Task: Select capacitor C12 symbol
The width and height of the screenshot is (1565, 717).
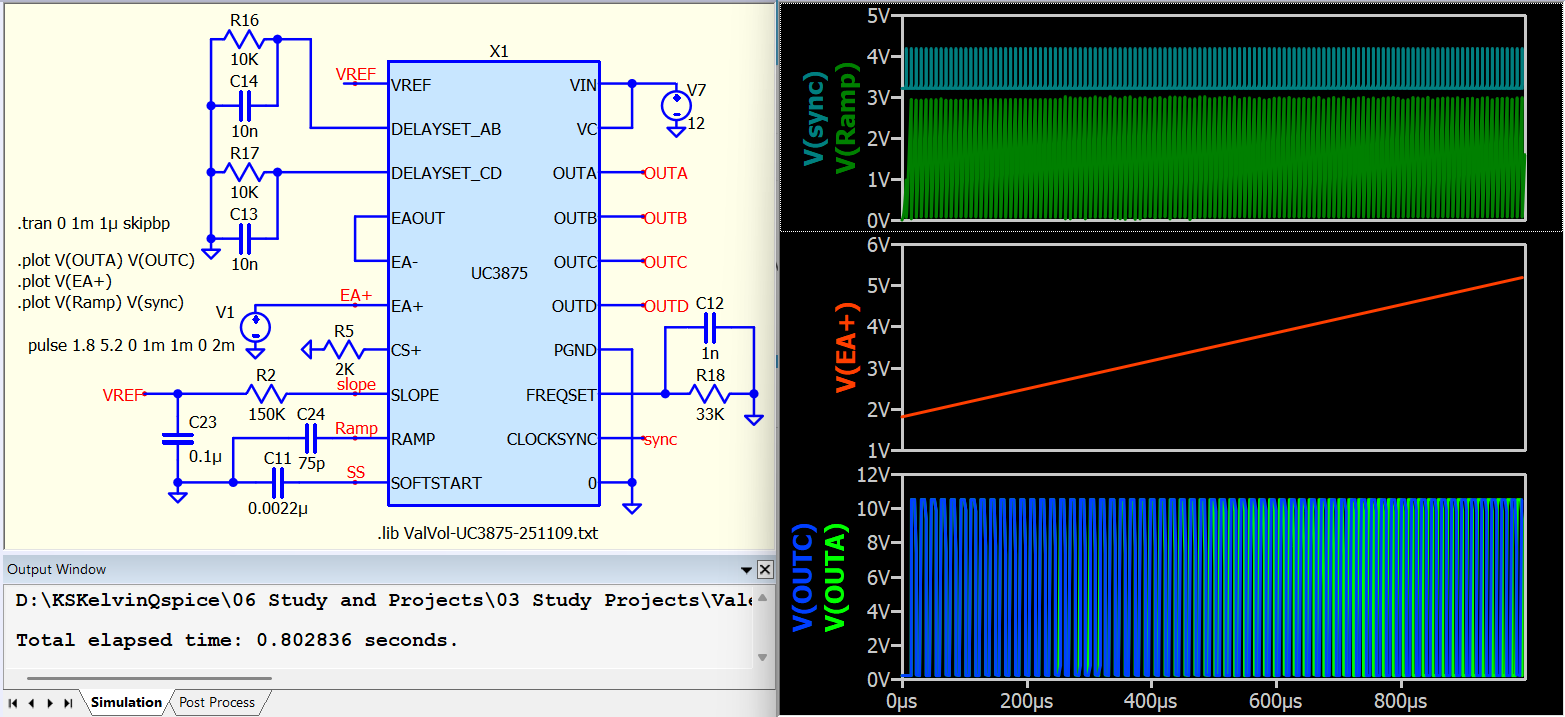Action: point(710,326)
